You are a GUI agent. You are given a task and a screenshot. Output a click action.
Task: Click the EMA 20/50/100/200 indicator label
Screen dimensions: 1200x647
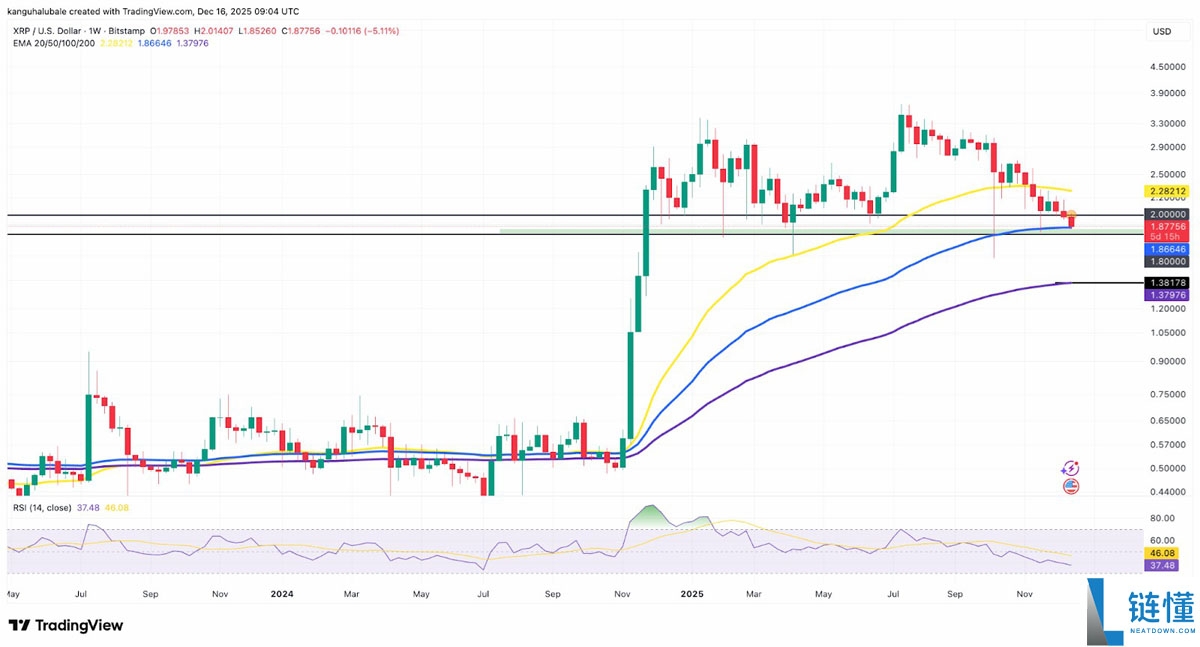(54, 45)
